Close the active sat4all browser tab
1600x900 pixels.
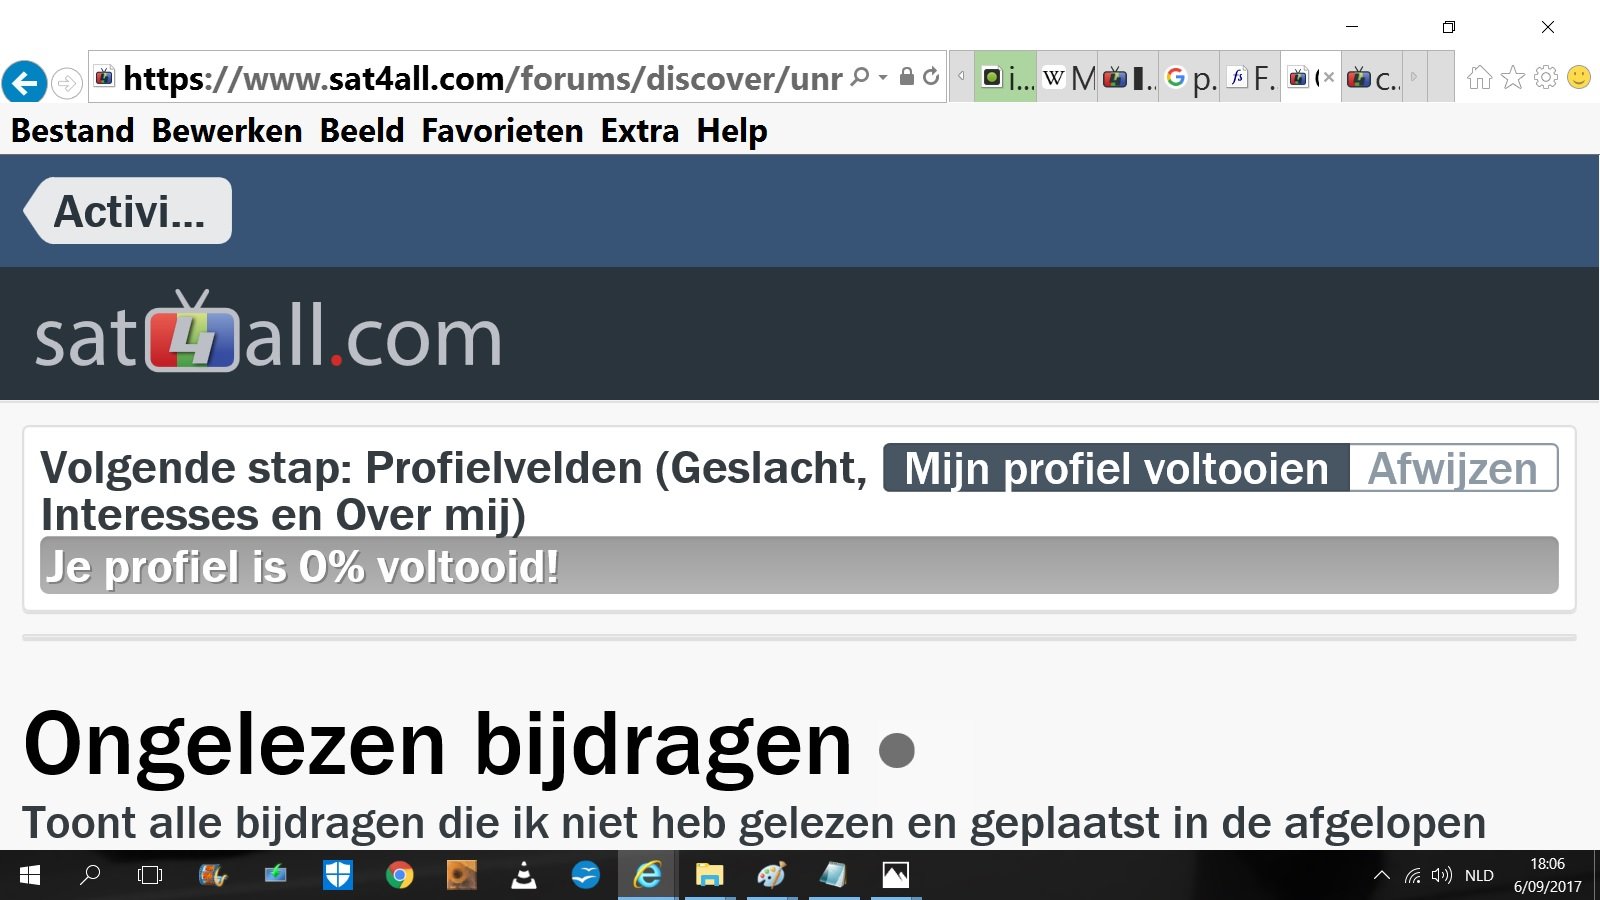[x=1329, y=77]
